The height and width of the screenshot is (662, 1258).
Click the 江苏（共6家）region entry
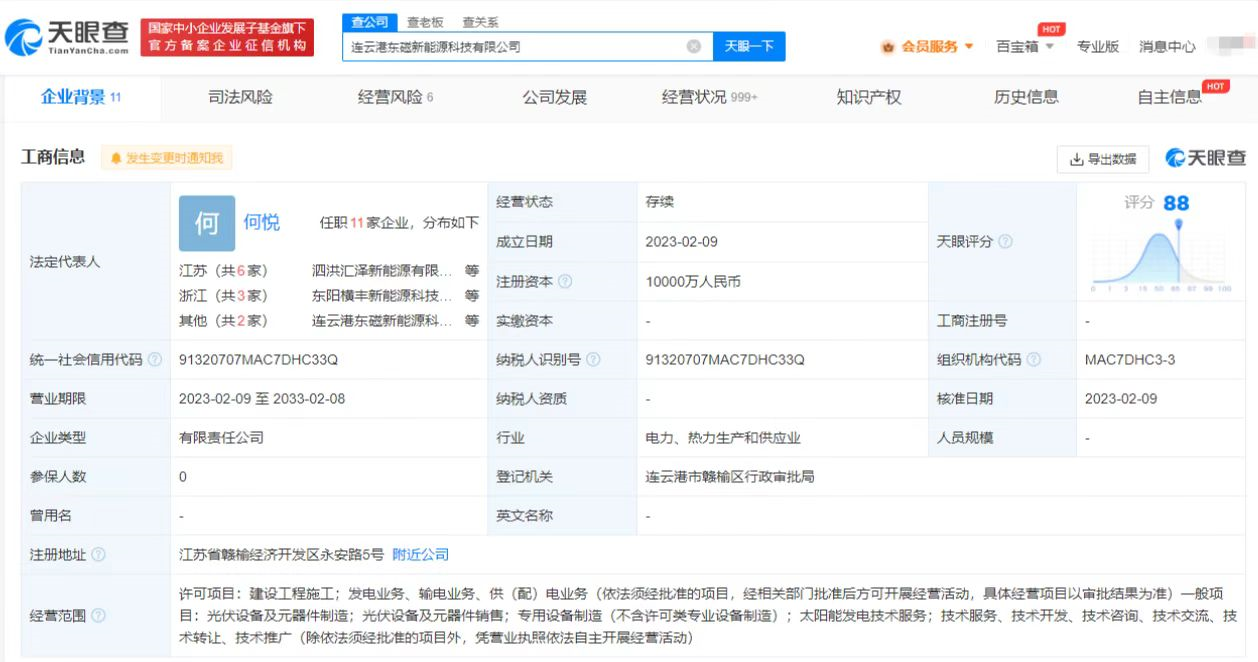pyautogui.click(x=223, y=270)
